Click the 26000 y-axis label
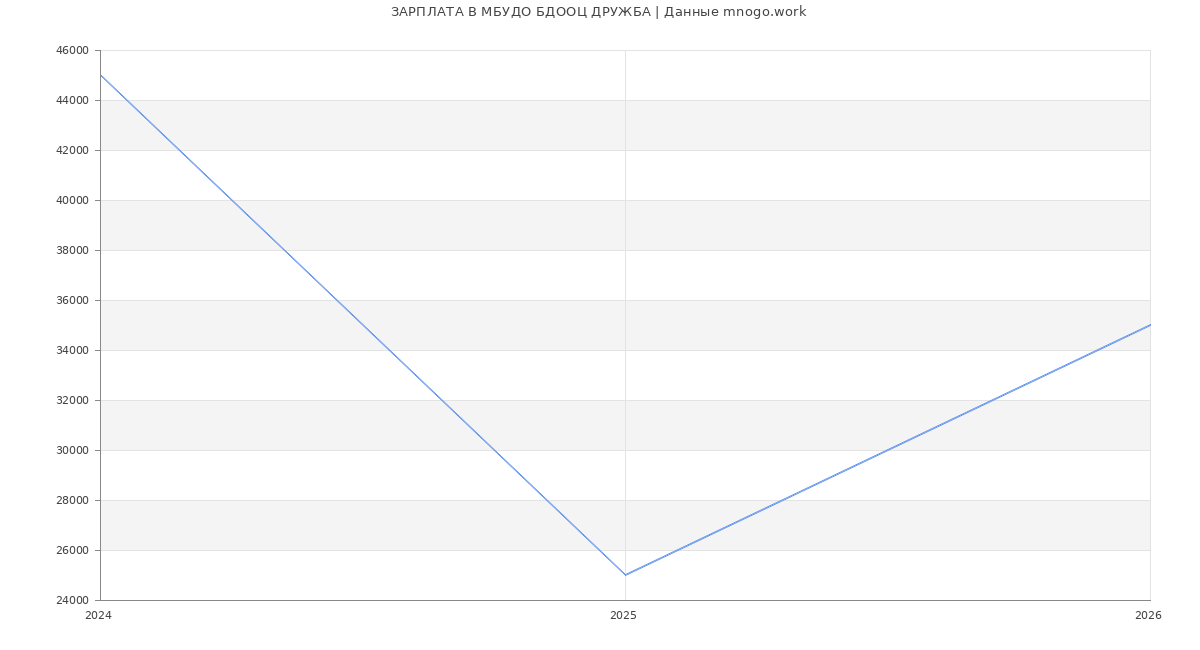This screenshot has height=650, width=1200. coord(72,550)
